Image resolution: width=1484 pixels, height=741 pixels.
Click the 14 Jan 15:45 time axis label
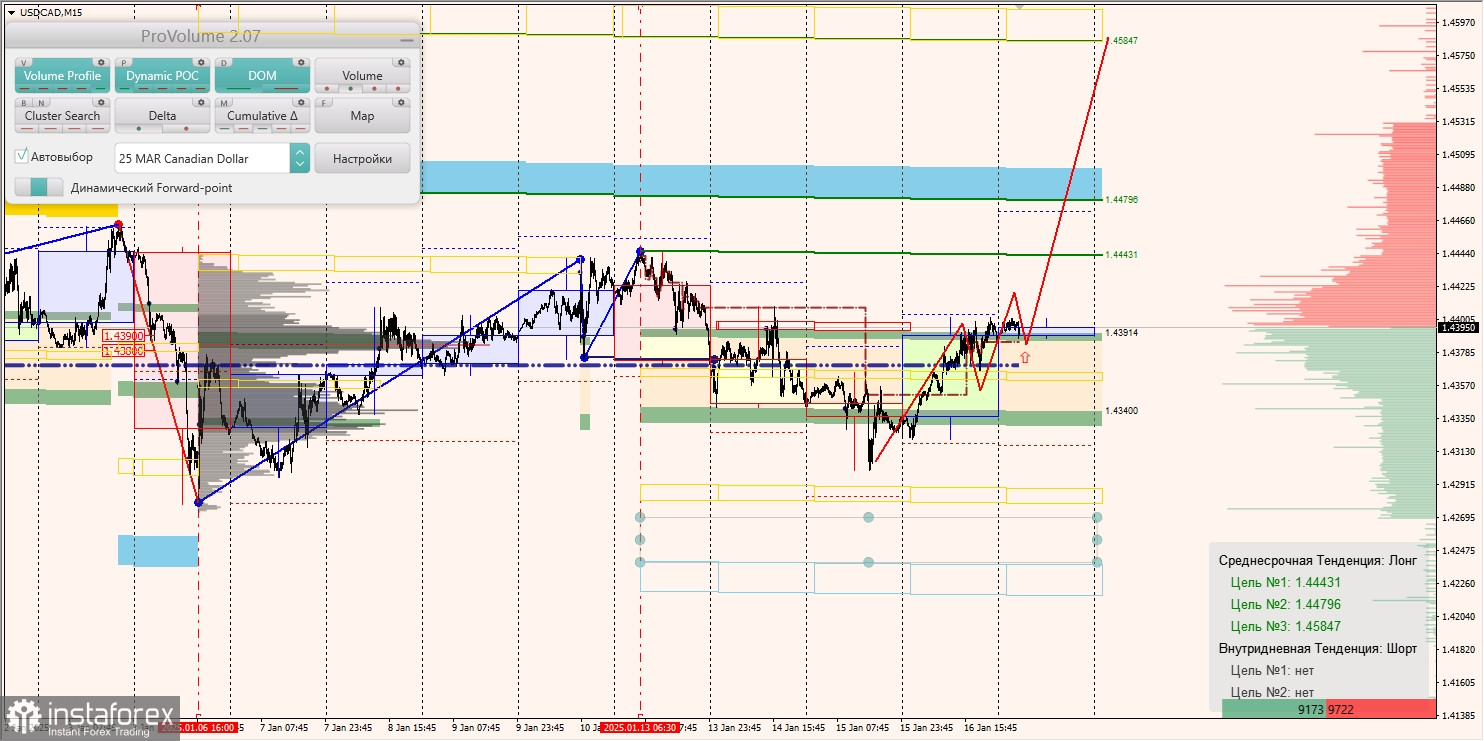798,728
